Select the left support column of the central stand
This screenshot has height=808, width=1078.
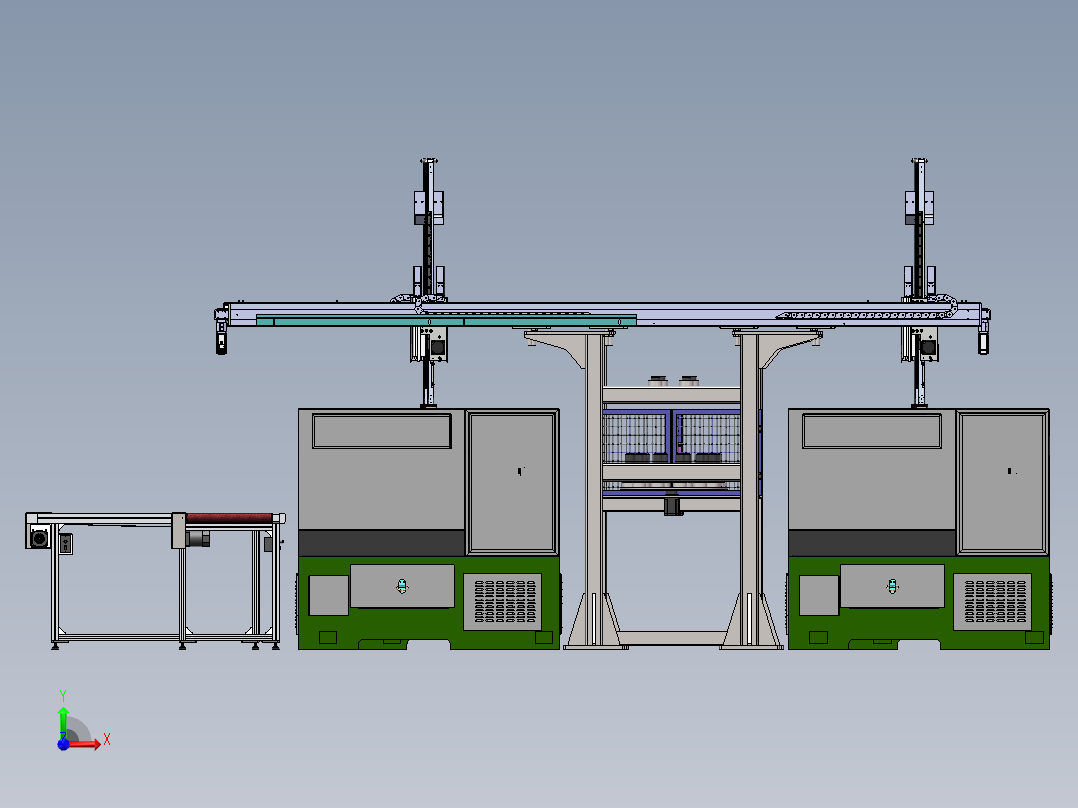coord(595,490)
